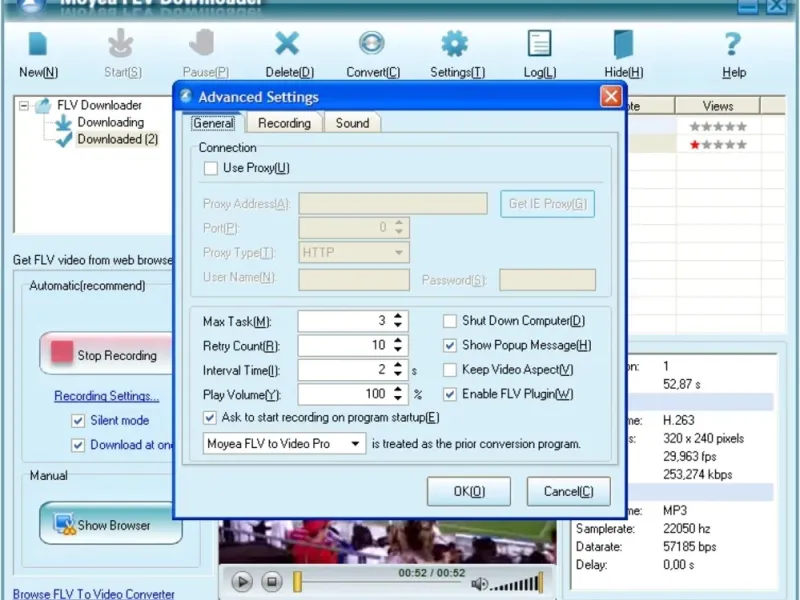
Task: Mute audio using the speaker icon
Action: pos(479,584)
